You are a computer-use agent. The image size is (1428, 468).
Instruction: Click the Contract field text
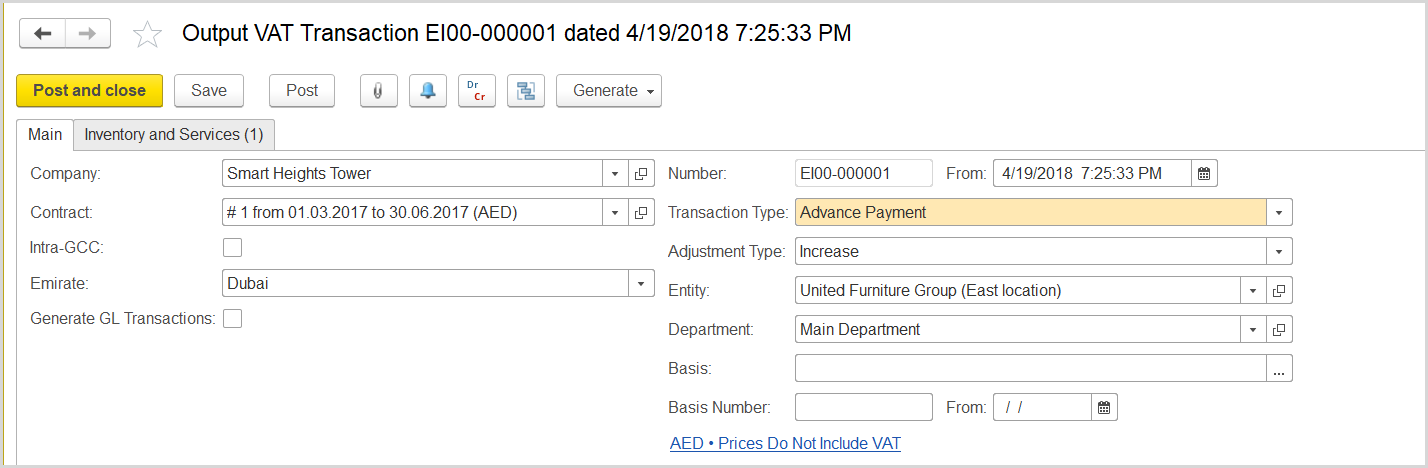(412, 213)
